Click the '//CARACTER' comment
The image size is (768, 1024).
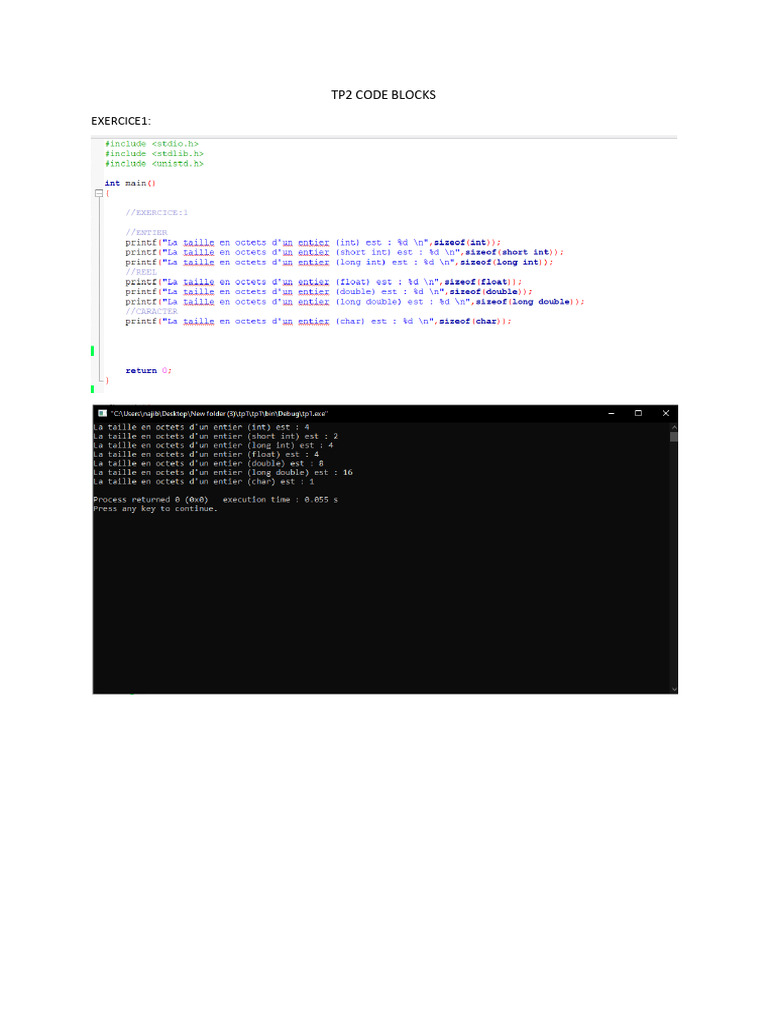152,311
